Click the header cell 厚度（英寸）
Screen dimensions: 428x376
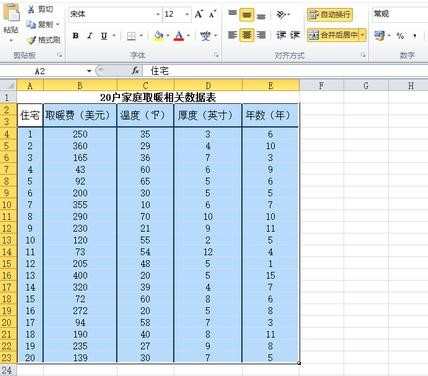point(208,115)
